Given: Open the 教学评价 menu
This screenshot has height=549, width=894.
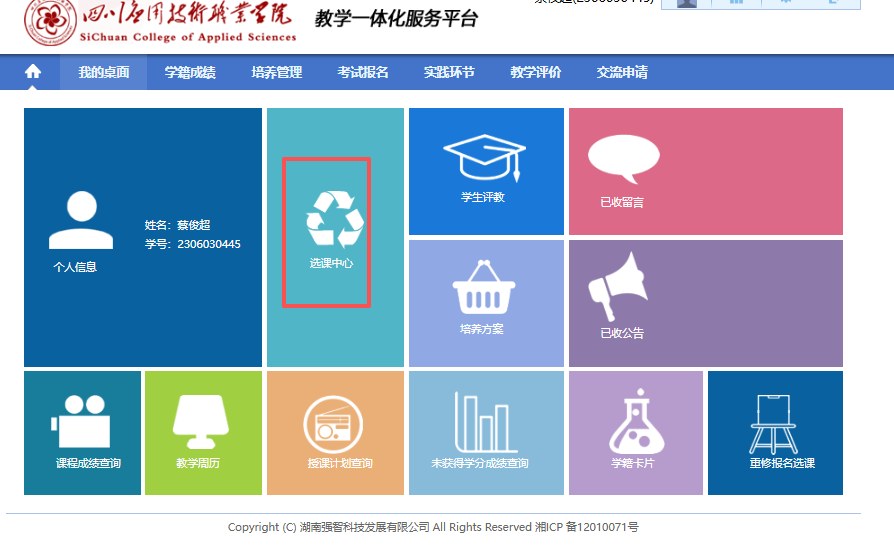Looking at the screenshot, I should point(535,72).
